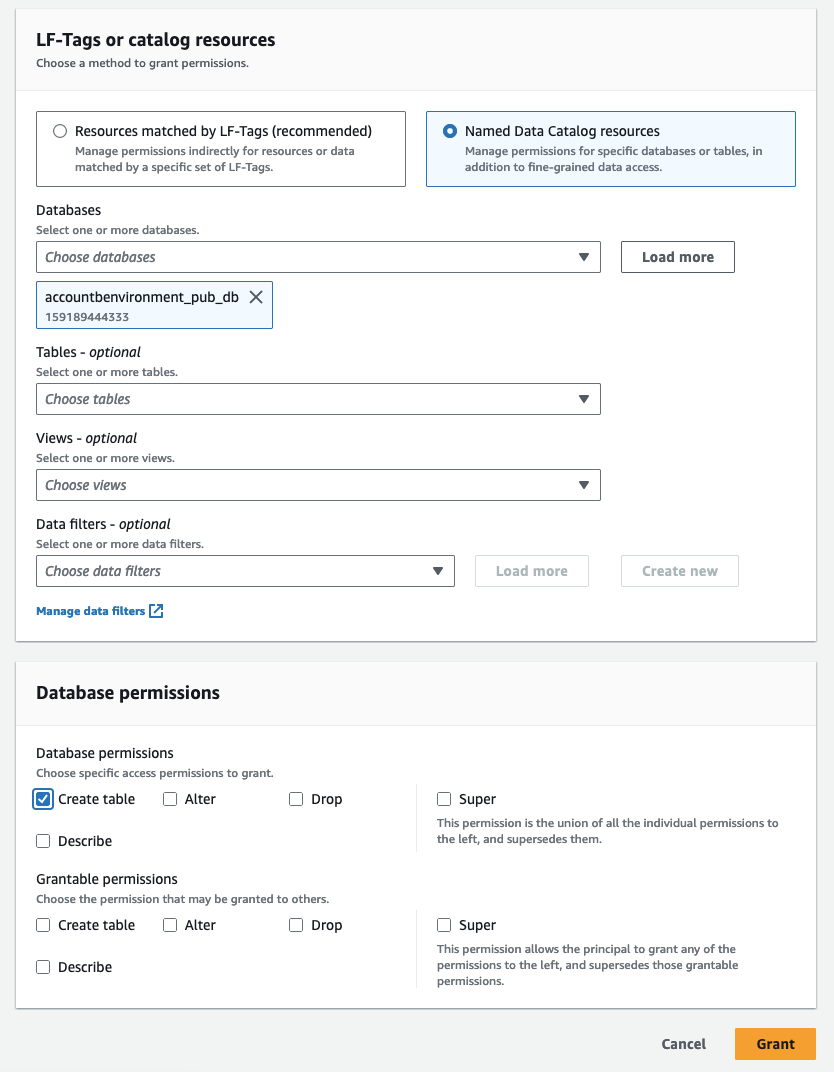Tick the grantable Describe permission

click(43, 967)
